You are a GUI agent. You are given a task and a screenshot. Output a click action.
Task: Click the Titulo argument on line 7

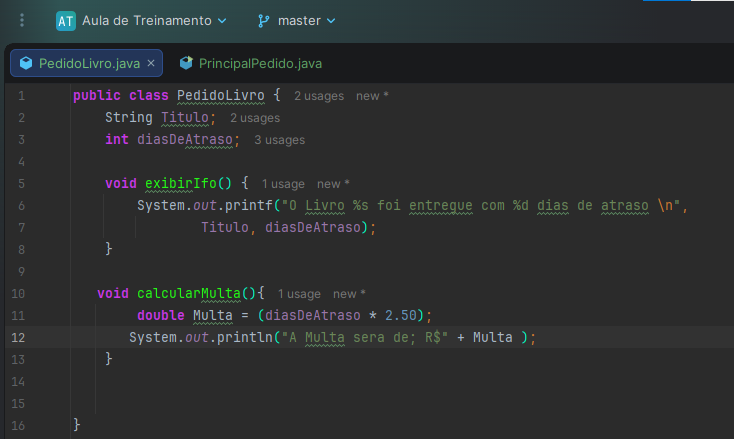pyautogui.click(x=225, y=227)
